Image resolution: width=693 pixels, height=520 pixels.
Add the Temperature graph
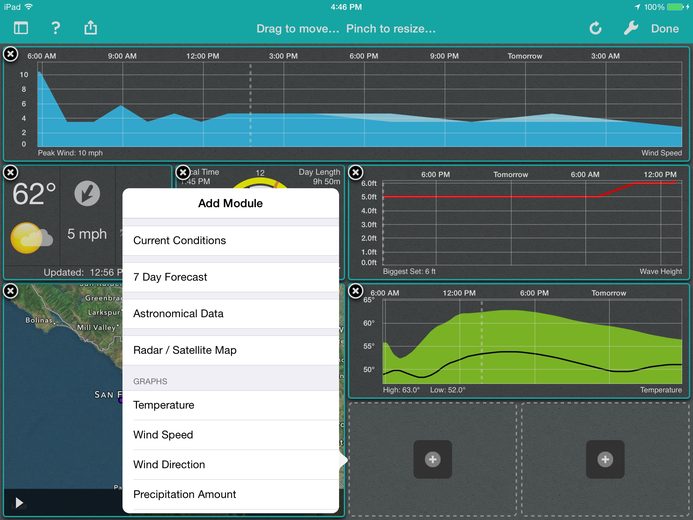(x=231, y=405)
